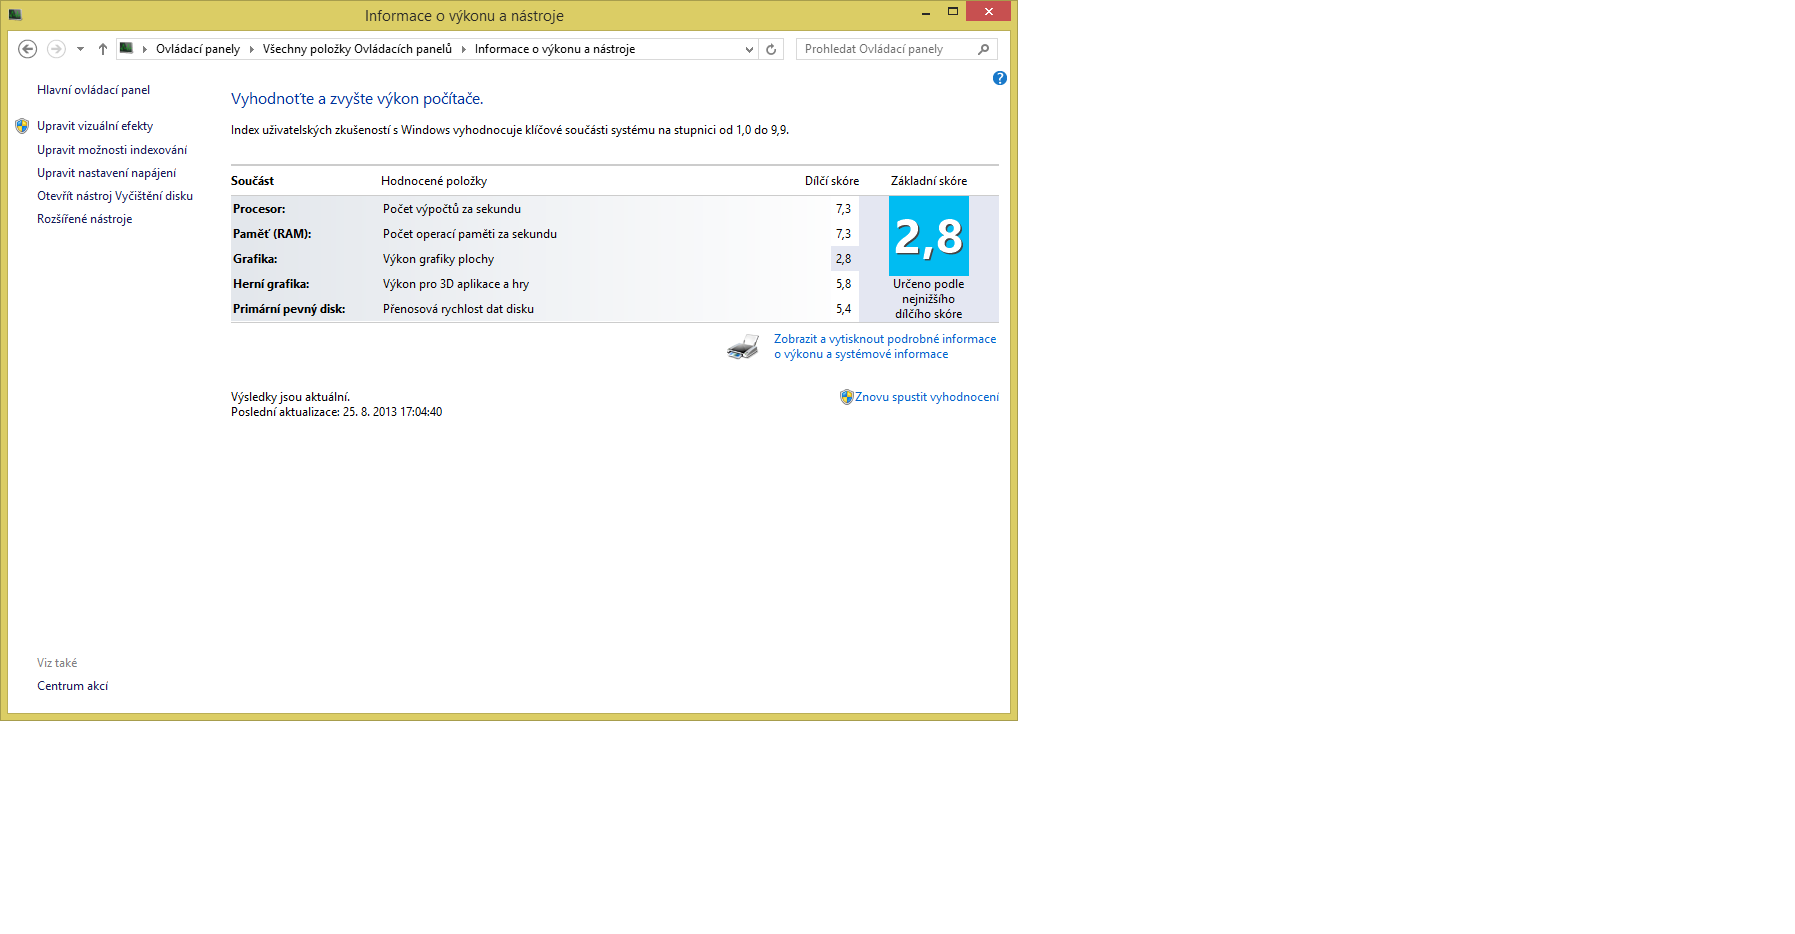Maximize the Informace o výkonu window
1795x934 pixels.
953,12
